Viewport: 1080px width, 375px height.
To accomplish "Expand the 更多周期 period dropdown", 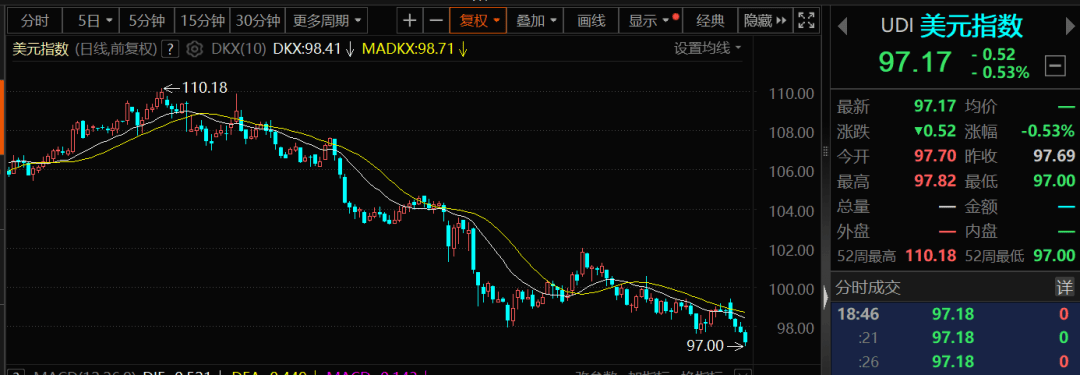I will [x=326, y=21].
